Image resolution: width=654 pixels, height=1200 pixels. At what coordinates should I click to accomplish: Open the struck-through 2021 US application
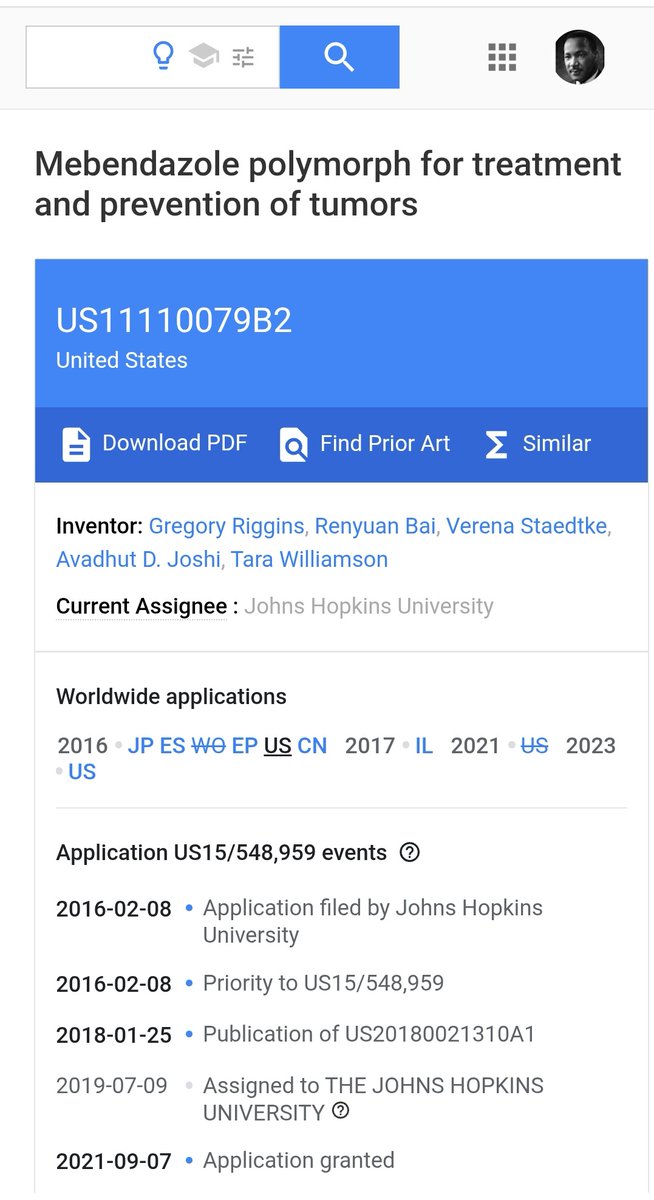(x=535, y=746)
